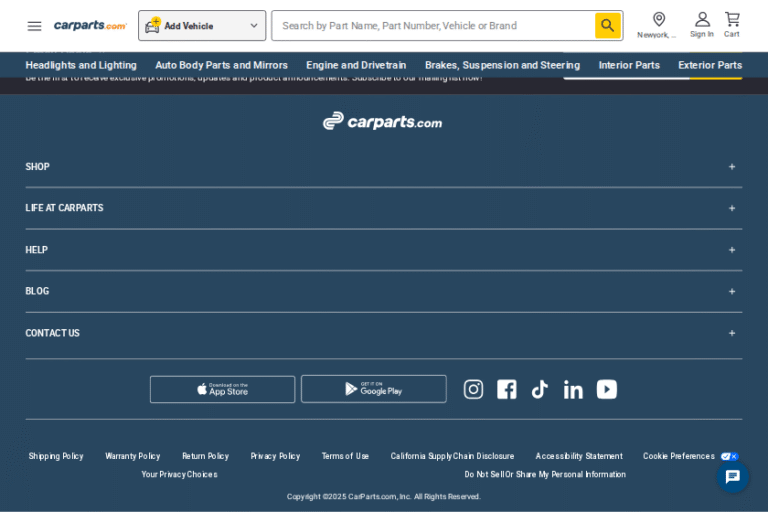Open the TikTok social link
This screenshot has width=768, height=512.
(540, 389)
